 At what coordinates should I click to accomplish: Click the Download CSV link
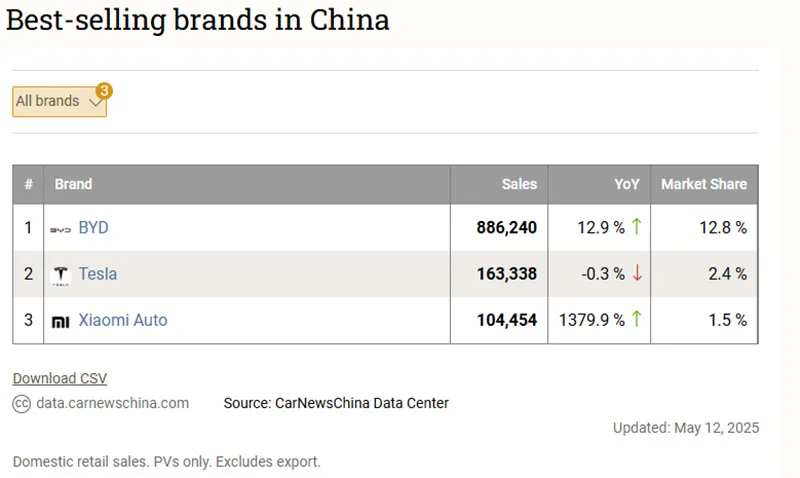point(59,378)
